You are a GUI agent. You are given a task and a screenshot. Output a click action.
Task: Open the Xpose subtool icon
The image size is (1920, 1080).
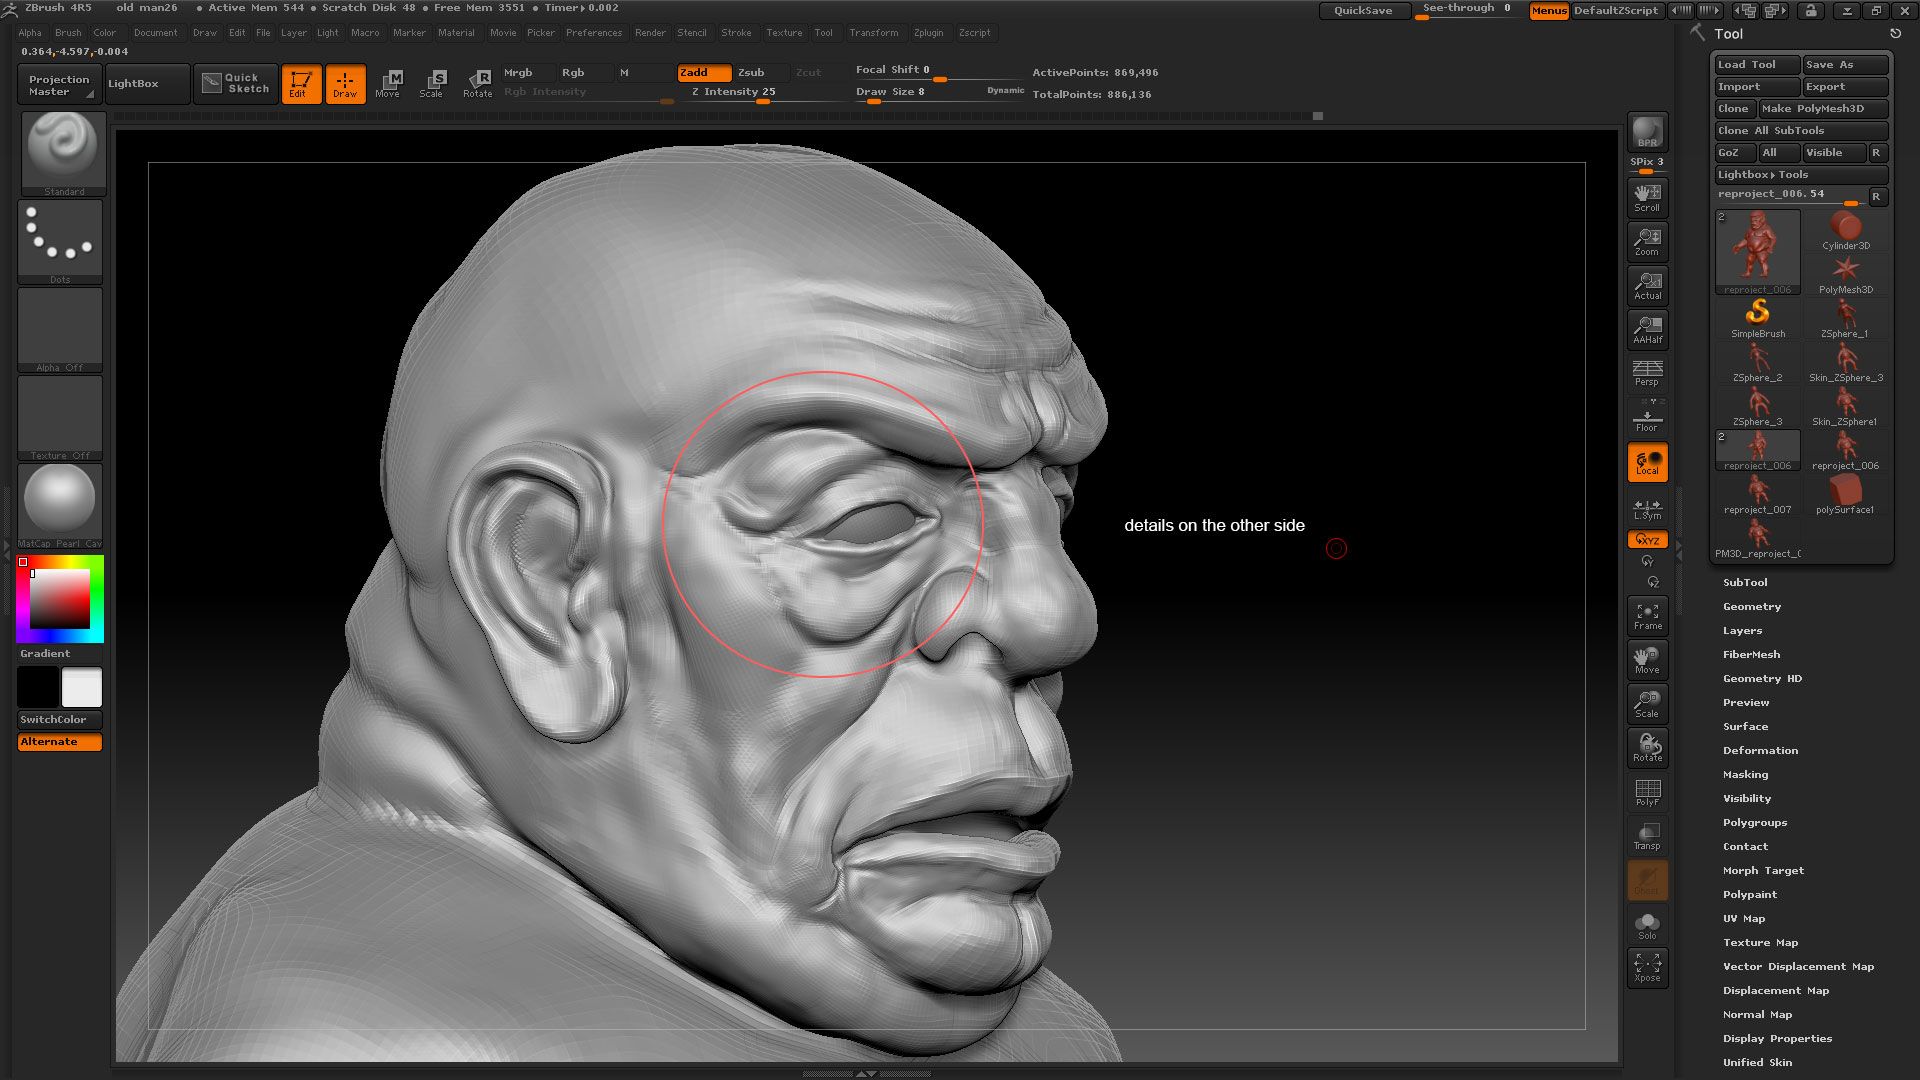pyautogui.click(x=1647, y=967)
